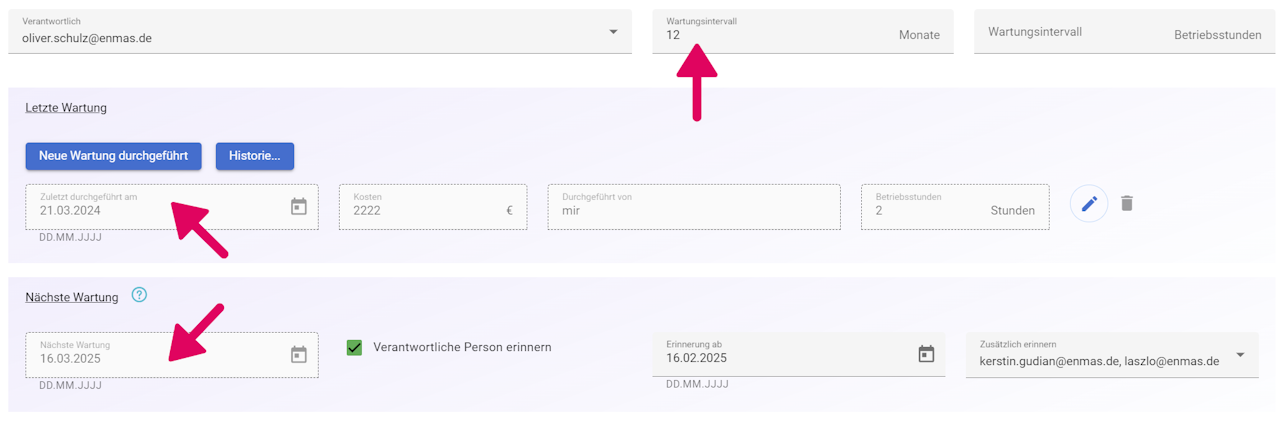Screen dimensions: 1280x424
Task: Click Neue Wartung durchgeführt button
Action: coord(113,156)
